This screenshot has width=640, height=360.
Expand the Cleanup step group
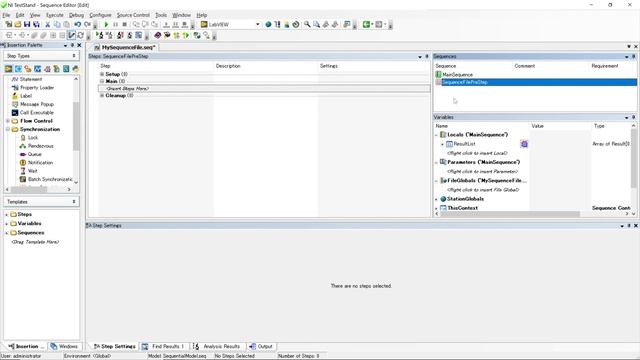(x=102, y=96)
